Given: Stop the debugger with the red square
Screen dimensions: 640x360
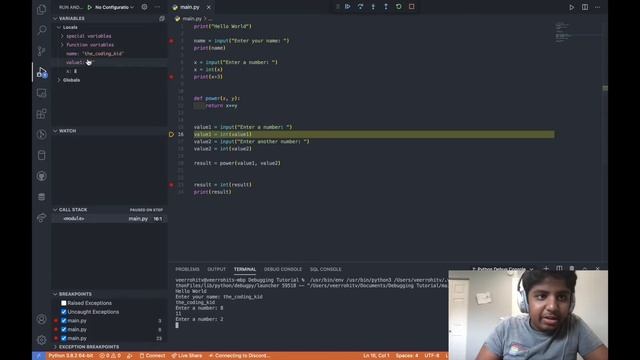Looking at the screenshot, I should pos(411,7).
